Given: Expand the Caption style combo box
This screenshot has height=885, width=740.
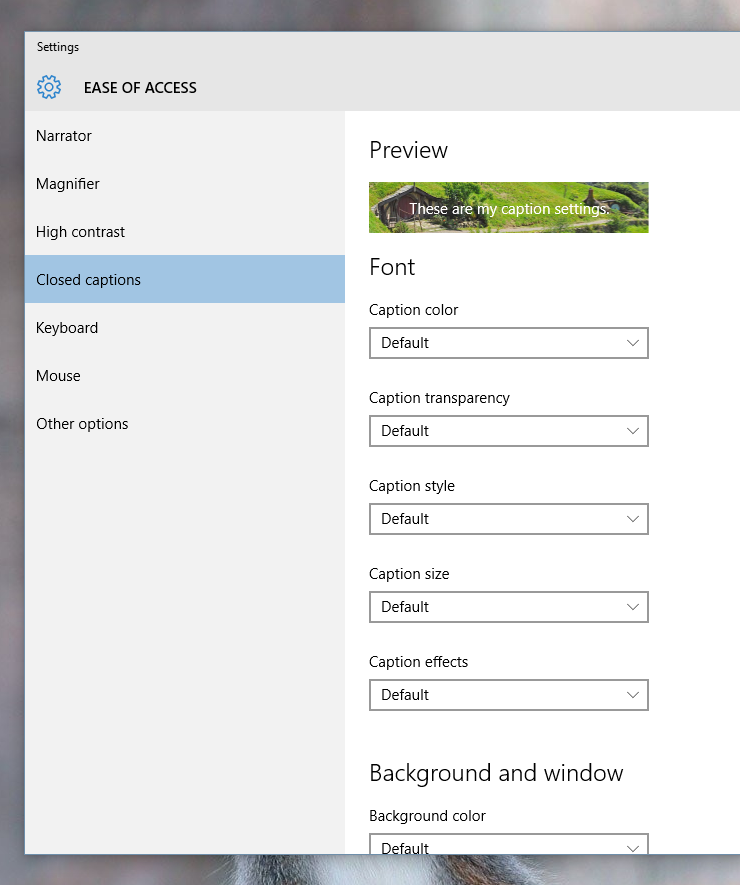Looking at the screenshot, I should (x=509, y=519).
